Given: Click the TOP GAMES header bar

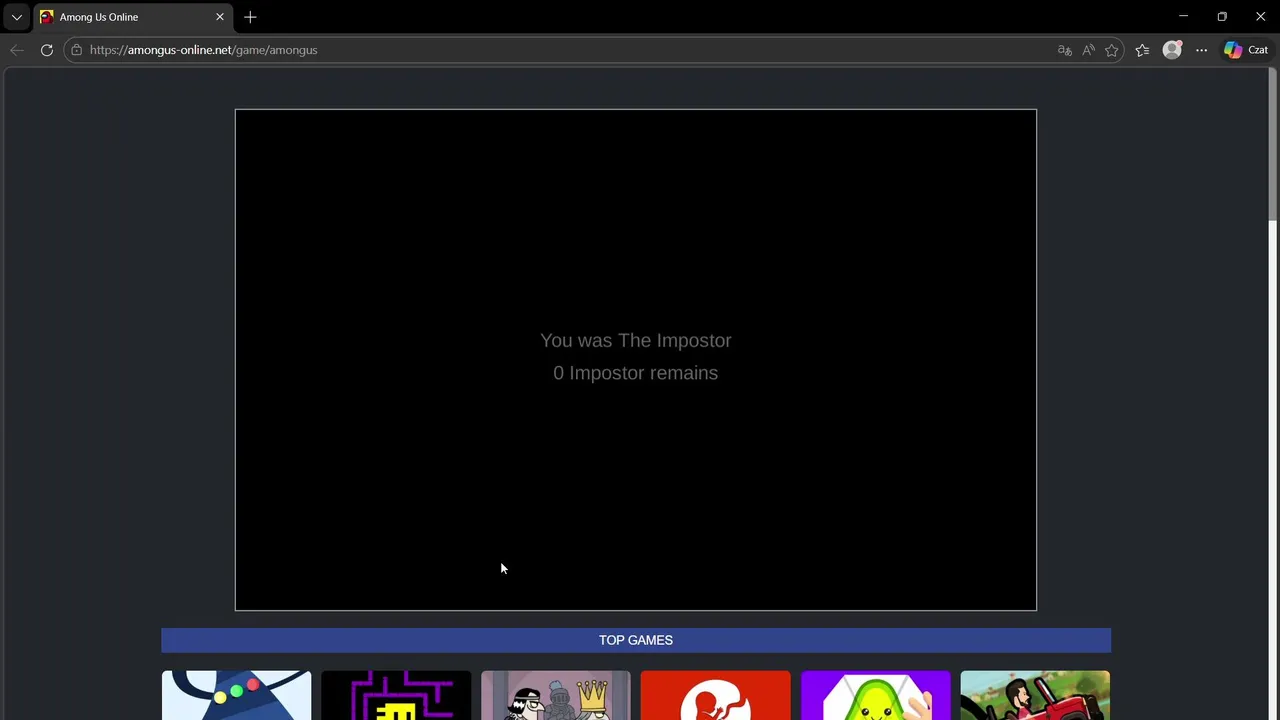Looking at the screenshot, I should (636, 640).
